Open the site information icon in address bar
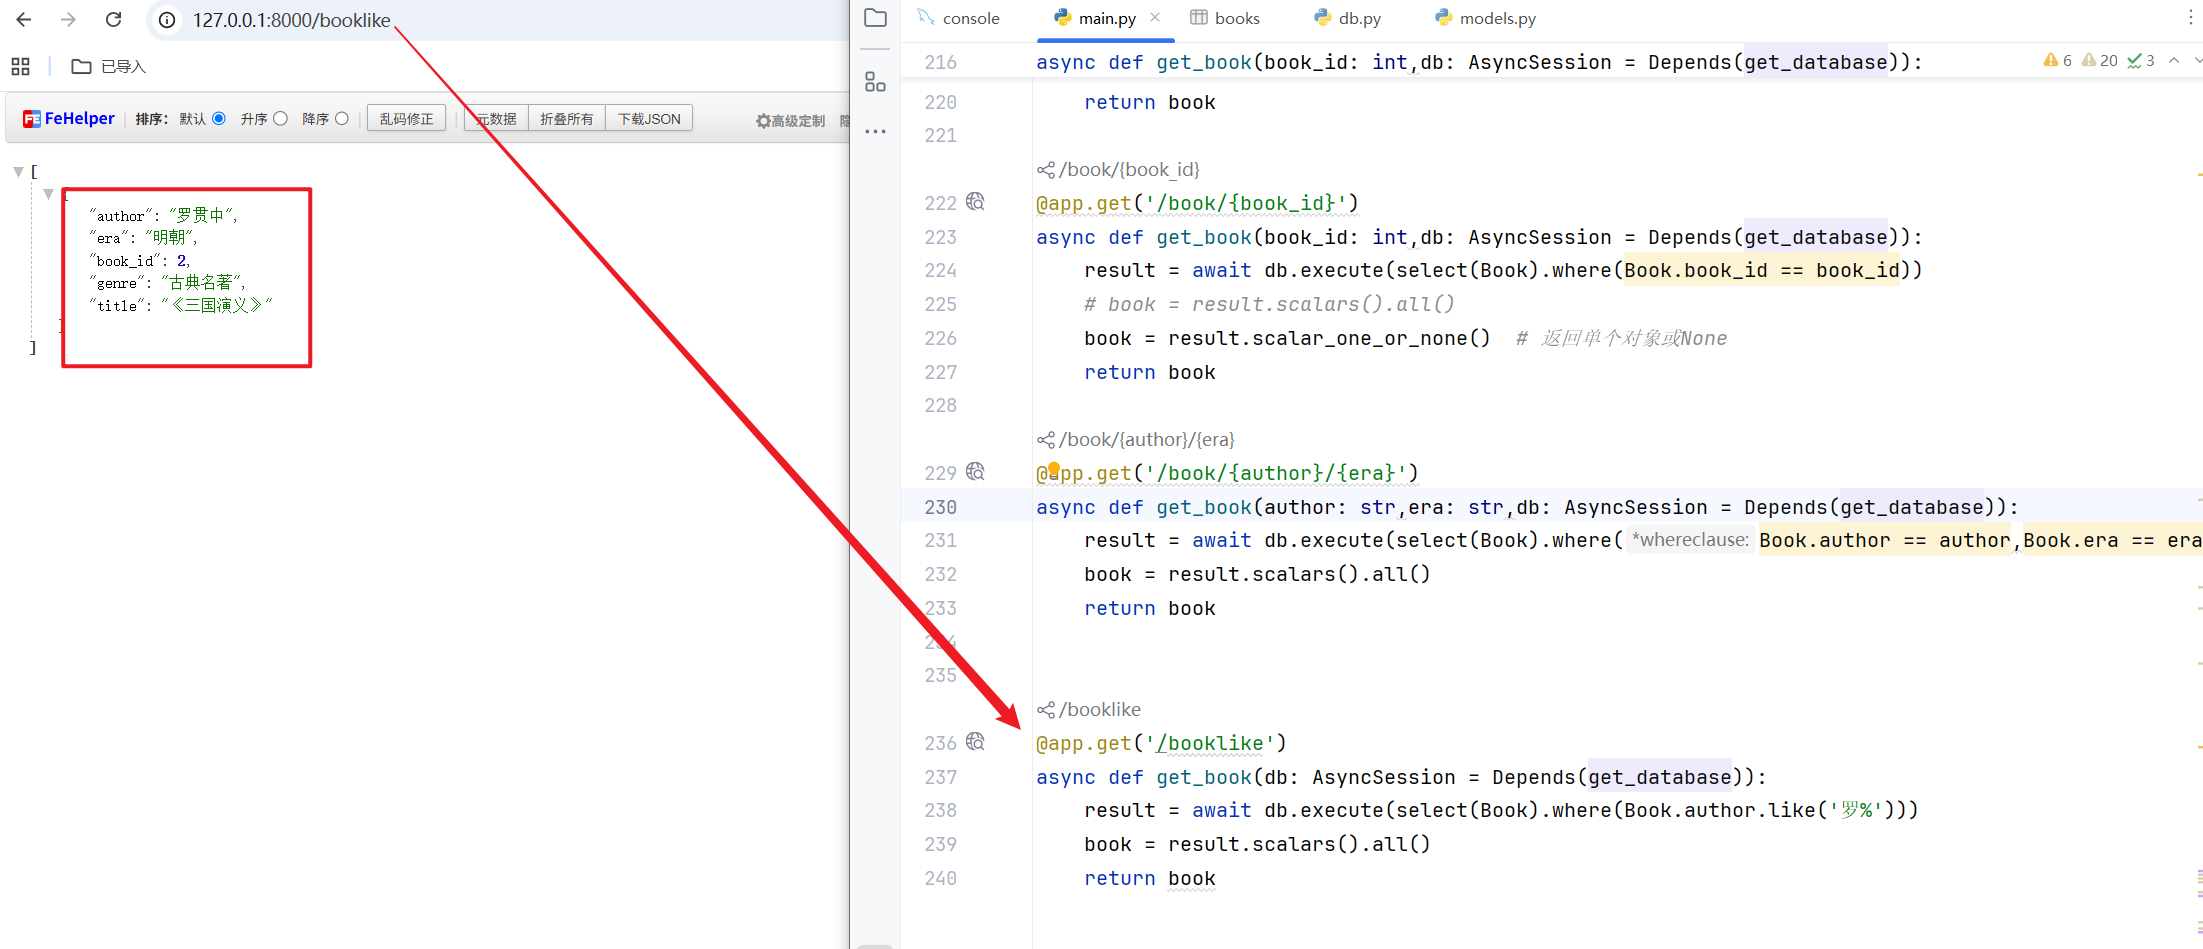This screenshot has height=949, width=2203. tap(168, 20)
